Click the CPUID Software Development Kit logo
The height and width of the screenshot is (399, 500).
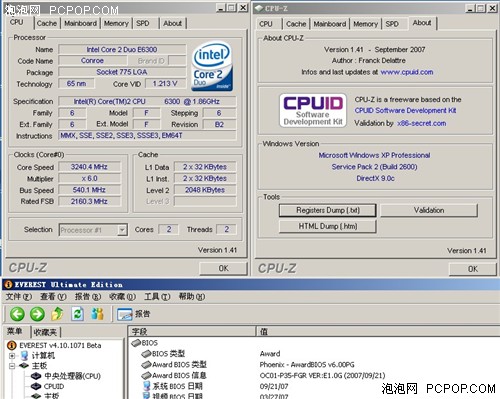[x=313, y=110]
